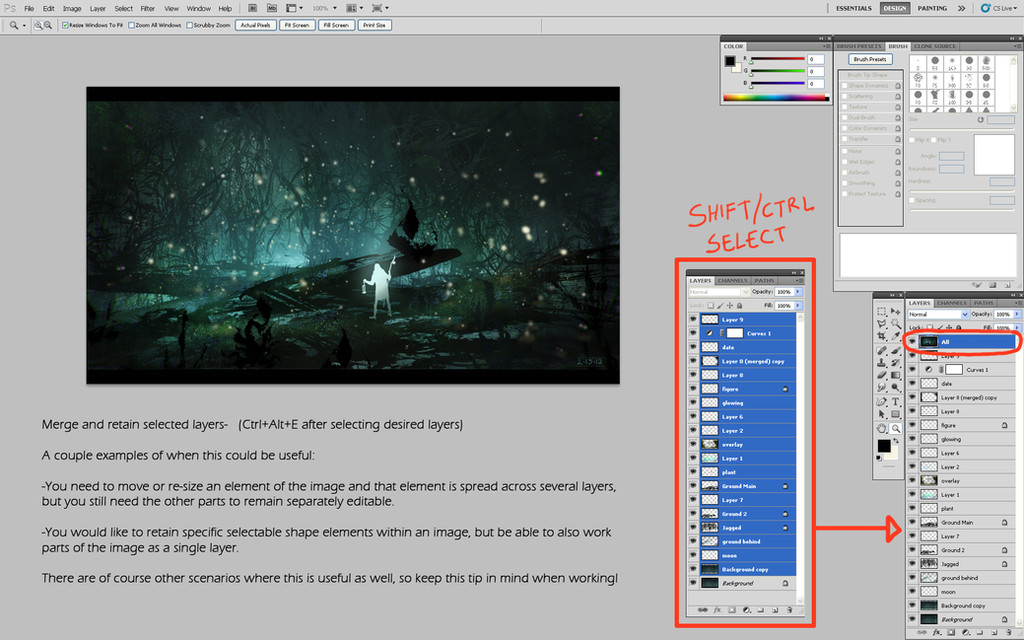Enable Scrubby Zoom checkbox

(189, 25)
